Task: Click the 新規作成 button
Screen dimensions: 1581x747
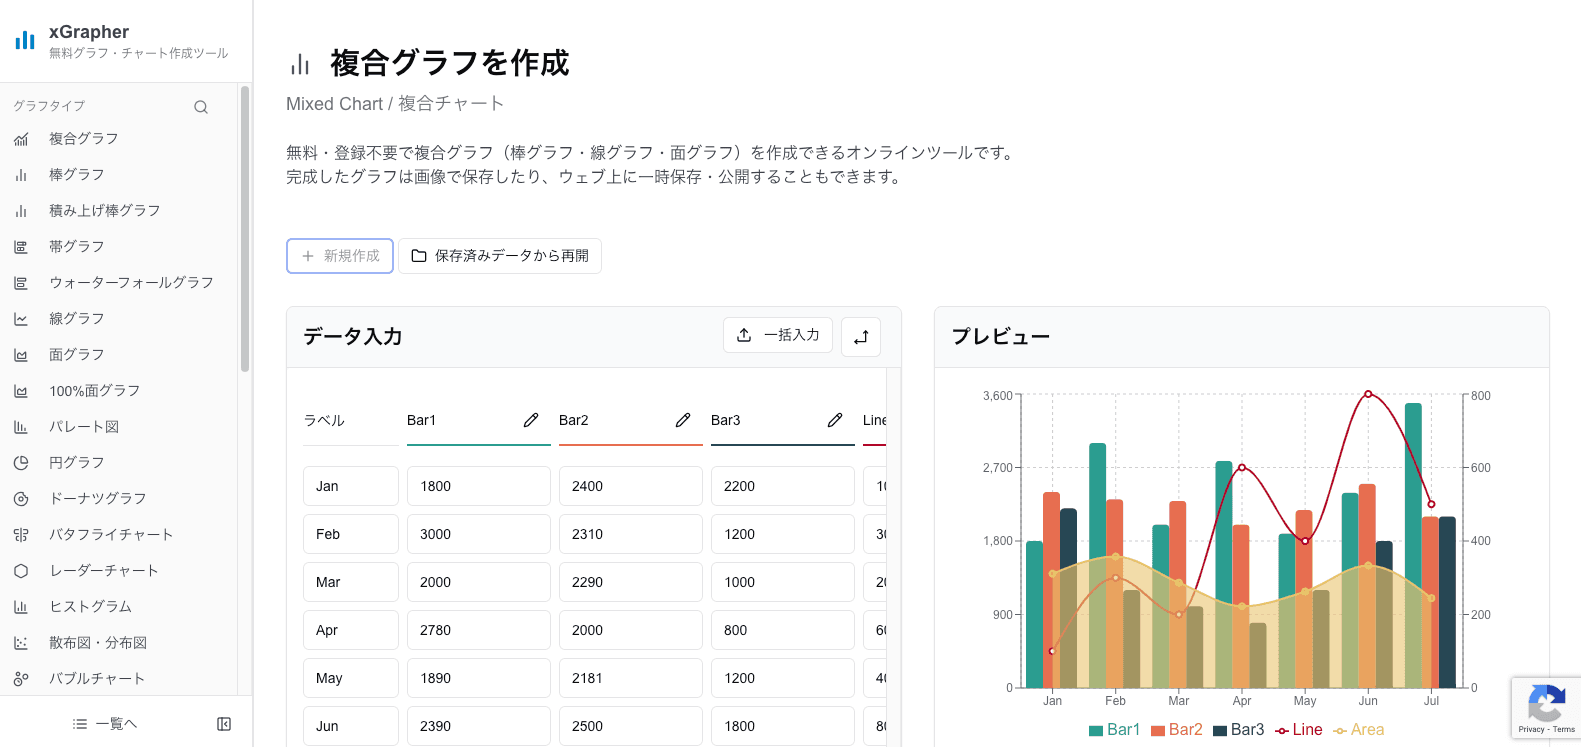Action: point(340,256)
